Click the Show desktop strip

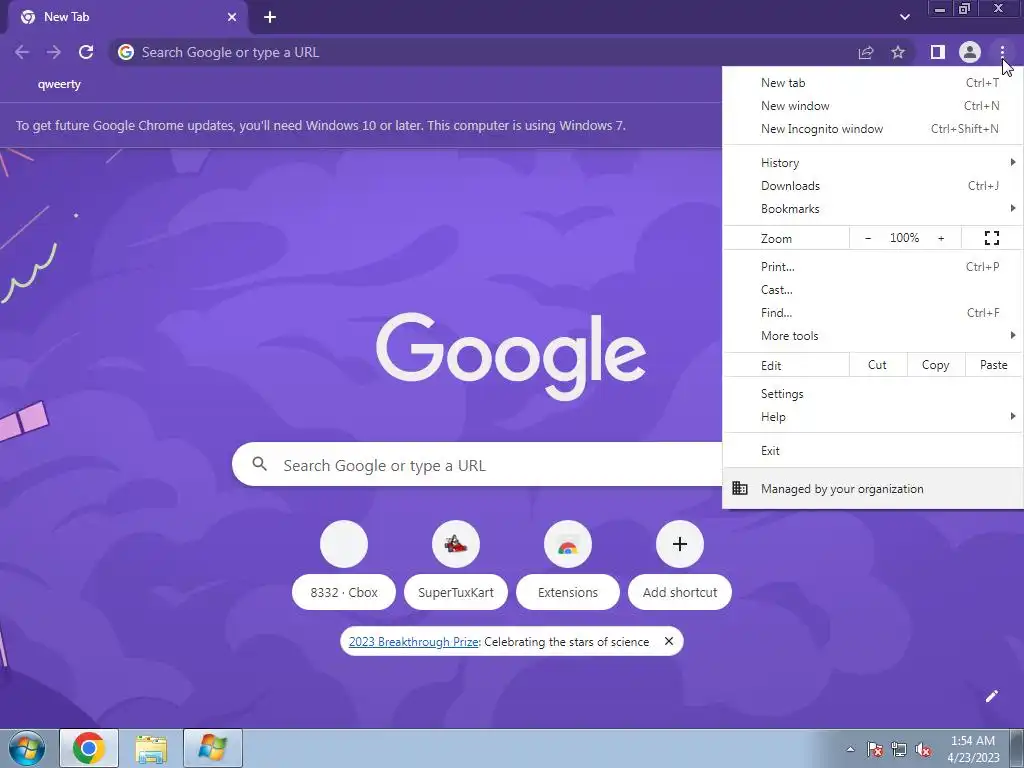[1017, 748]
